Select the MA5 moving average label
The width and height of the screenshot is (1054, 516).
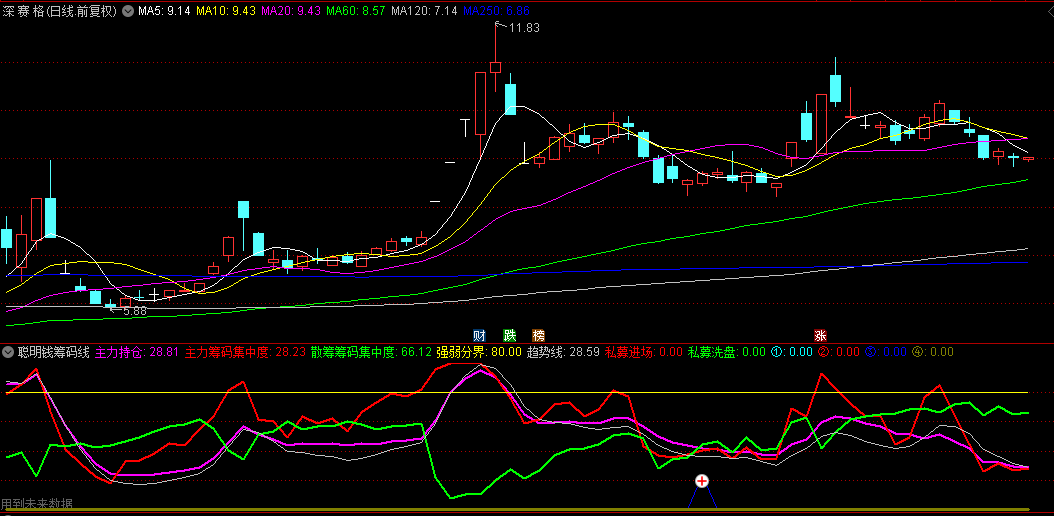pos(164,11)
